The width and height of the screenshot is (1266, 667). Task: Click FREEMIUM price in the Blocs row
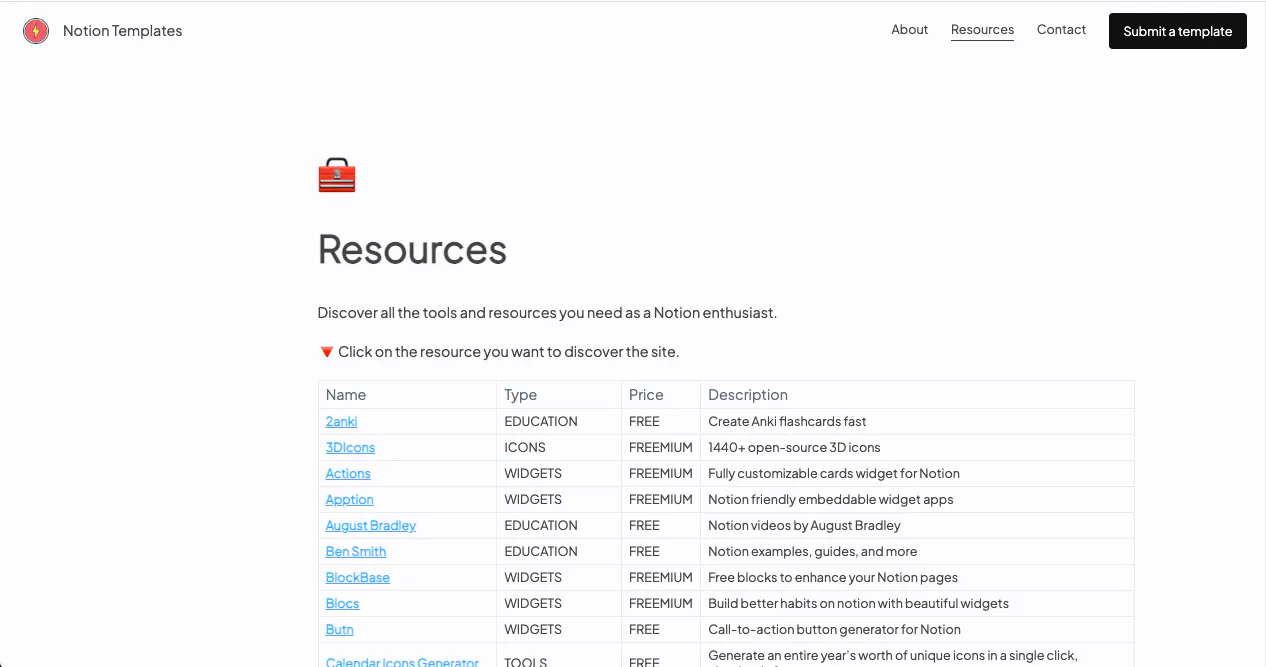click(x=661, y=603)
